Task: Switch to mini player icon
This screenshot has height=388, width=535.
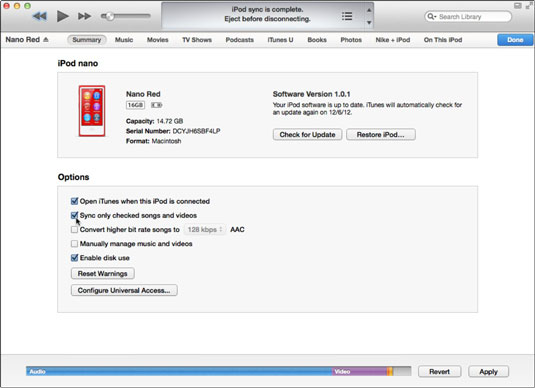Action: tap(518, 6)
